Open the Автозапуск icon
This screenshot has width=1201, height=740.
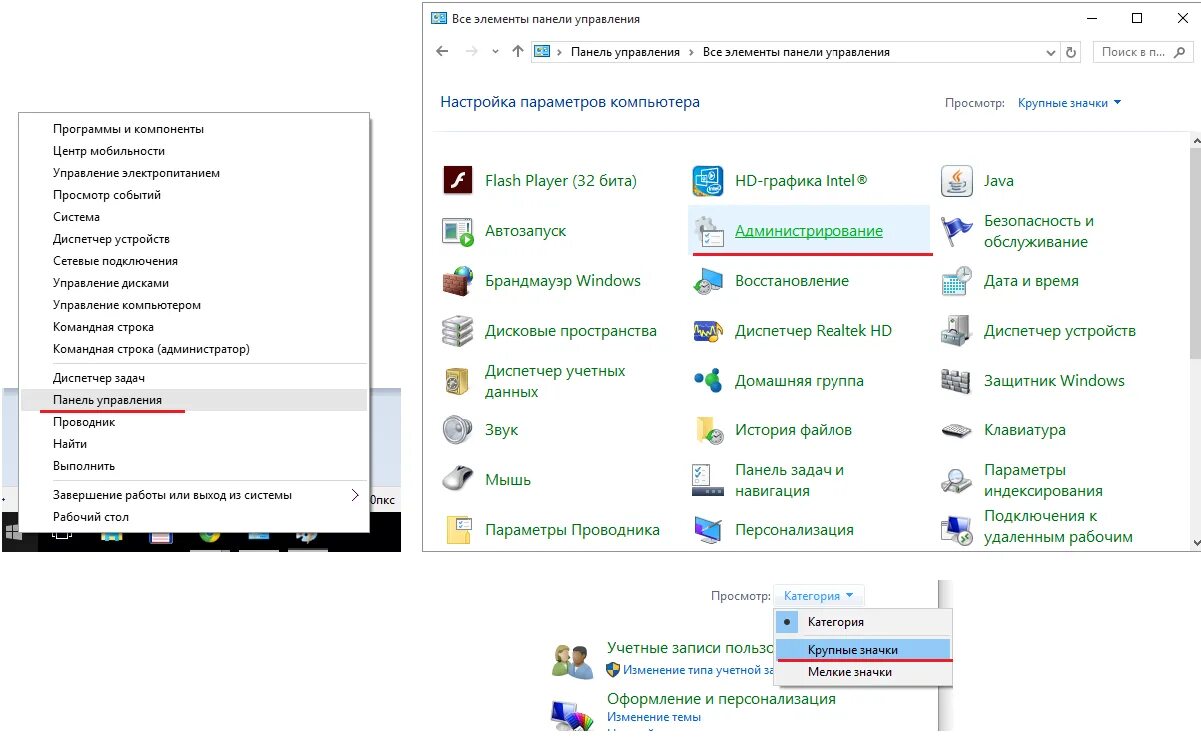[x=458, y=231]
